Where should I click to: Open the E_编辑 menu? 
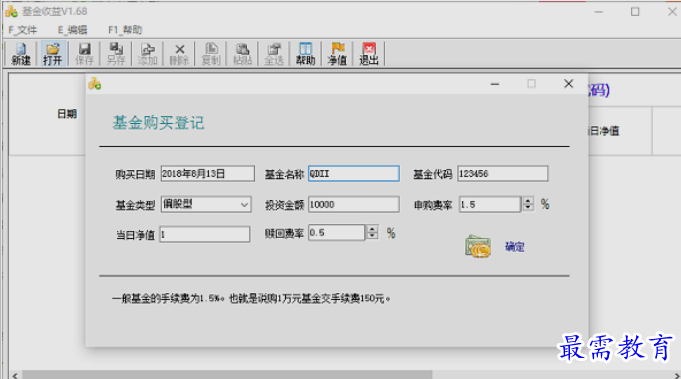coord(73,30)
